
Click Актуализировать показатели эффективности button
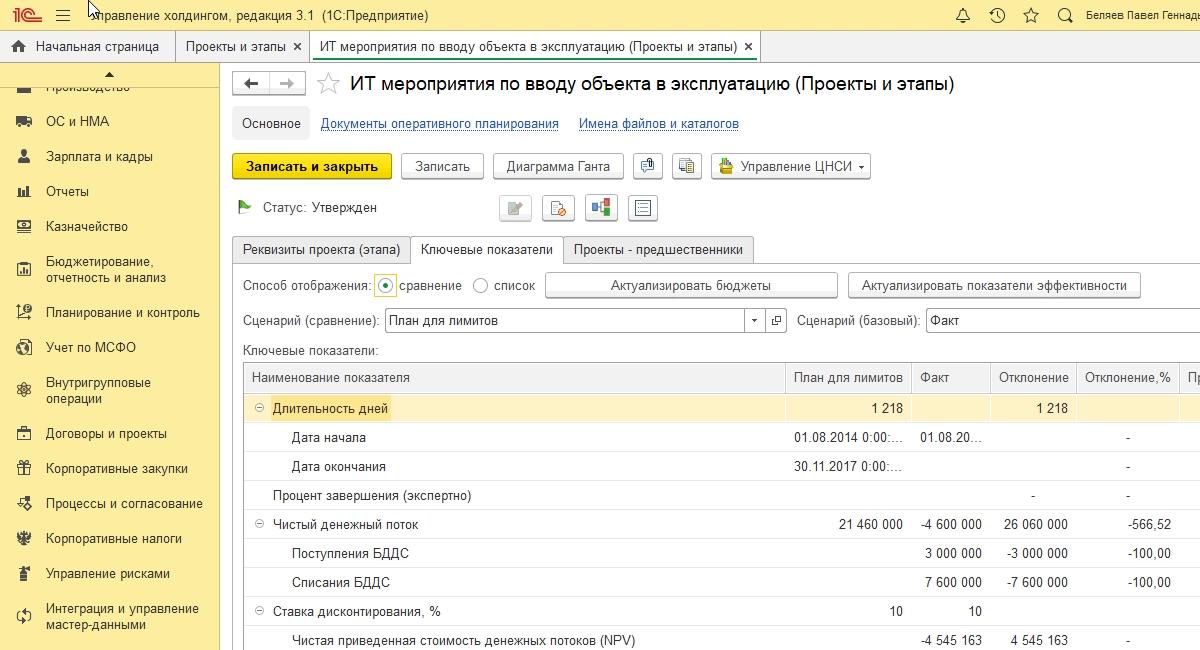(x=994, y=285)
